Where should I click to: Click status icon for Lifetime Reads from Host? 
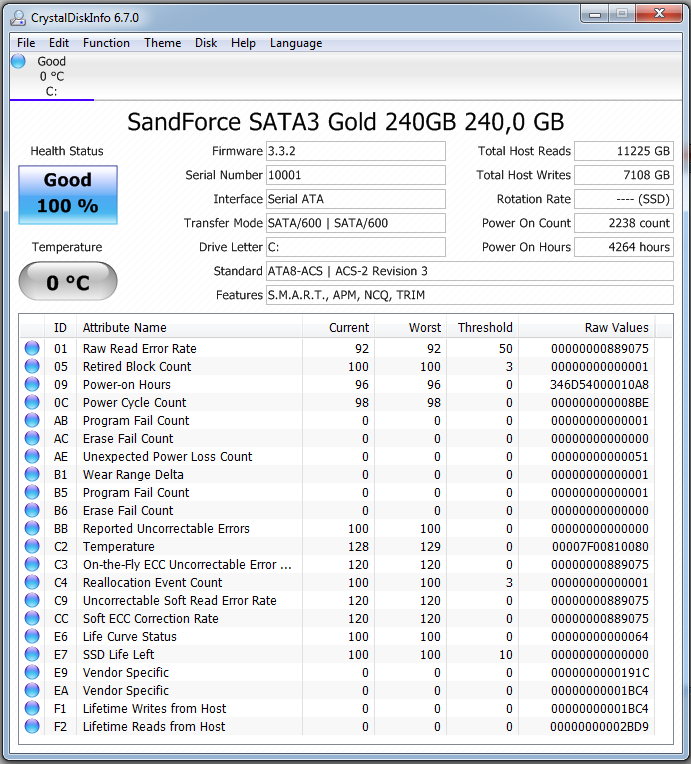32,726
